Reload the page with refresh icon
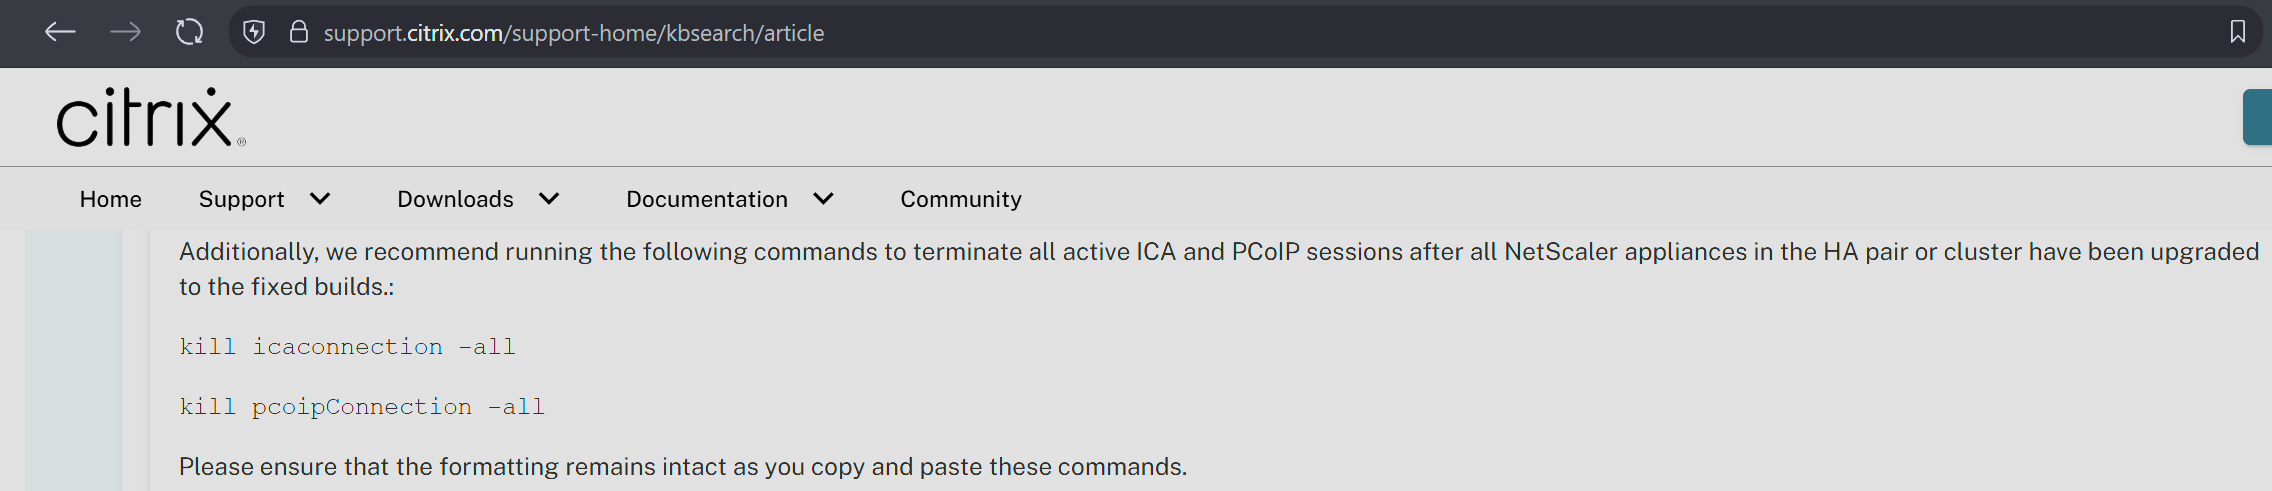This screenshot has width=2272, height=491. tap(189, 32)
